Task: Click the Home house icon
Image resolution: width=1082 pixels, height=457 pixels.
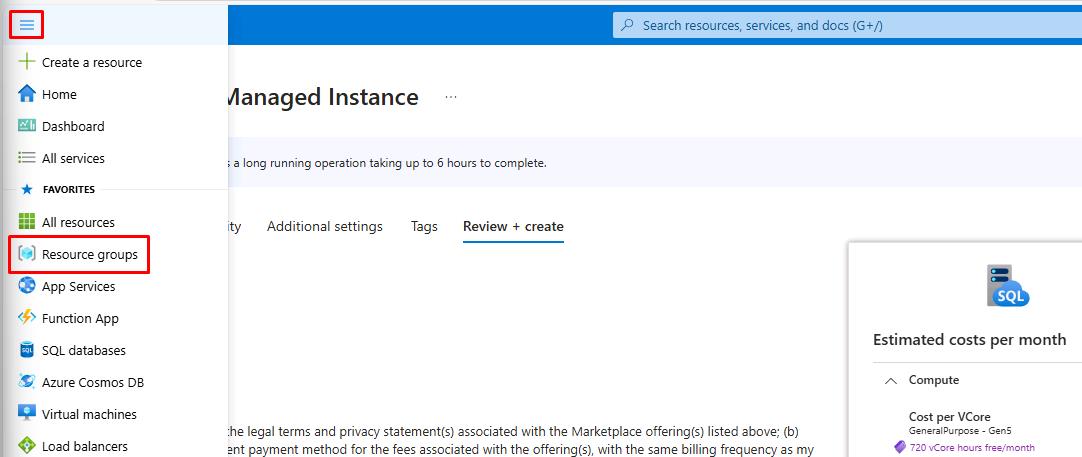Action: pyautogui.click(x=26, y=94)
